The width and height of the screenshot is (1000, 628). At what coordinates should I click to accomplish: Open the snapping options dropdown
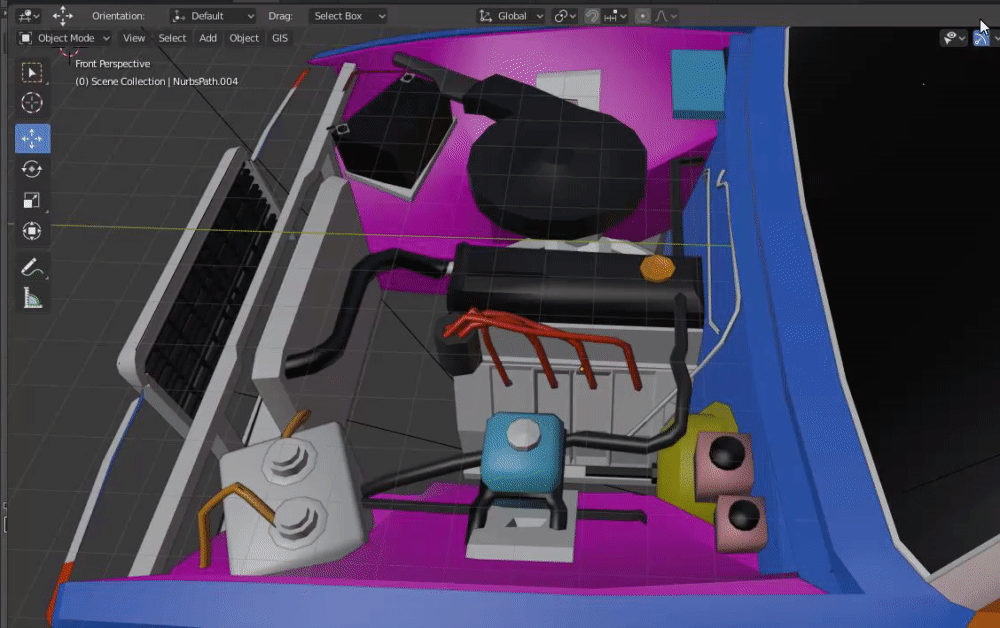click(615, 16)
